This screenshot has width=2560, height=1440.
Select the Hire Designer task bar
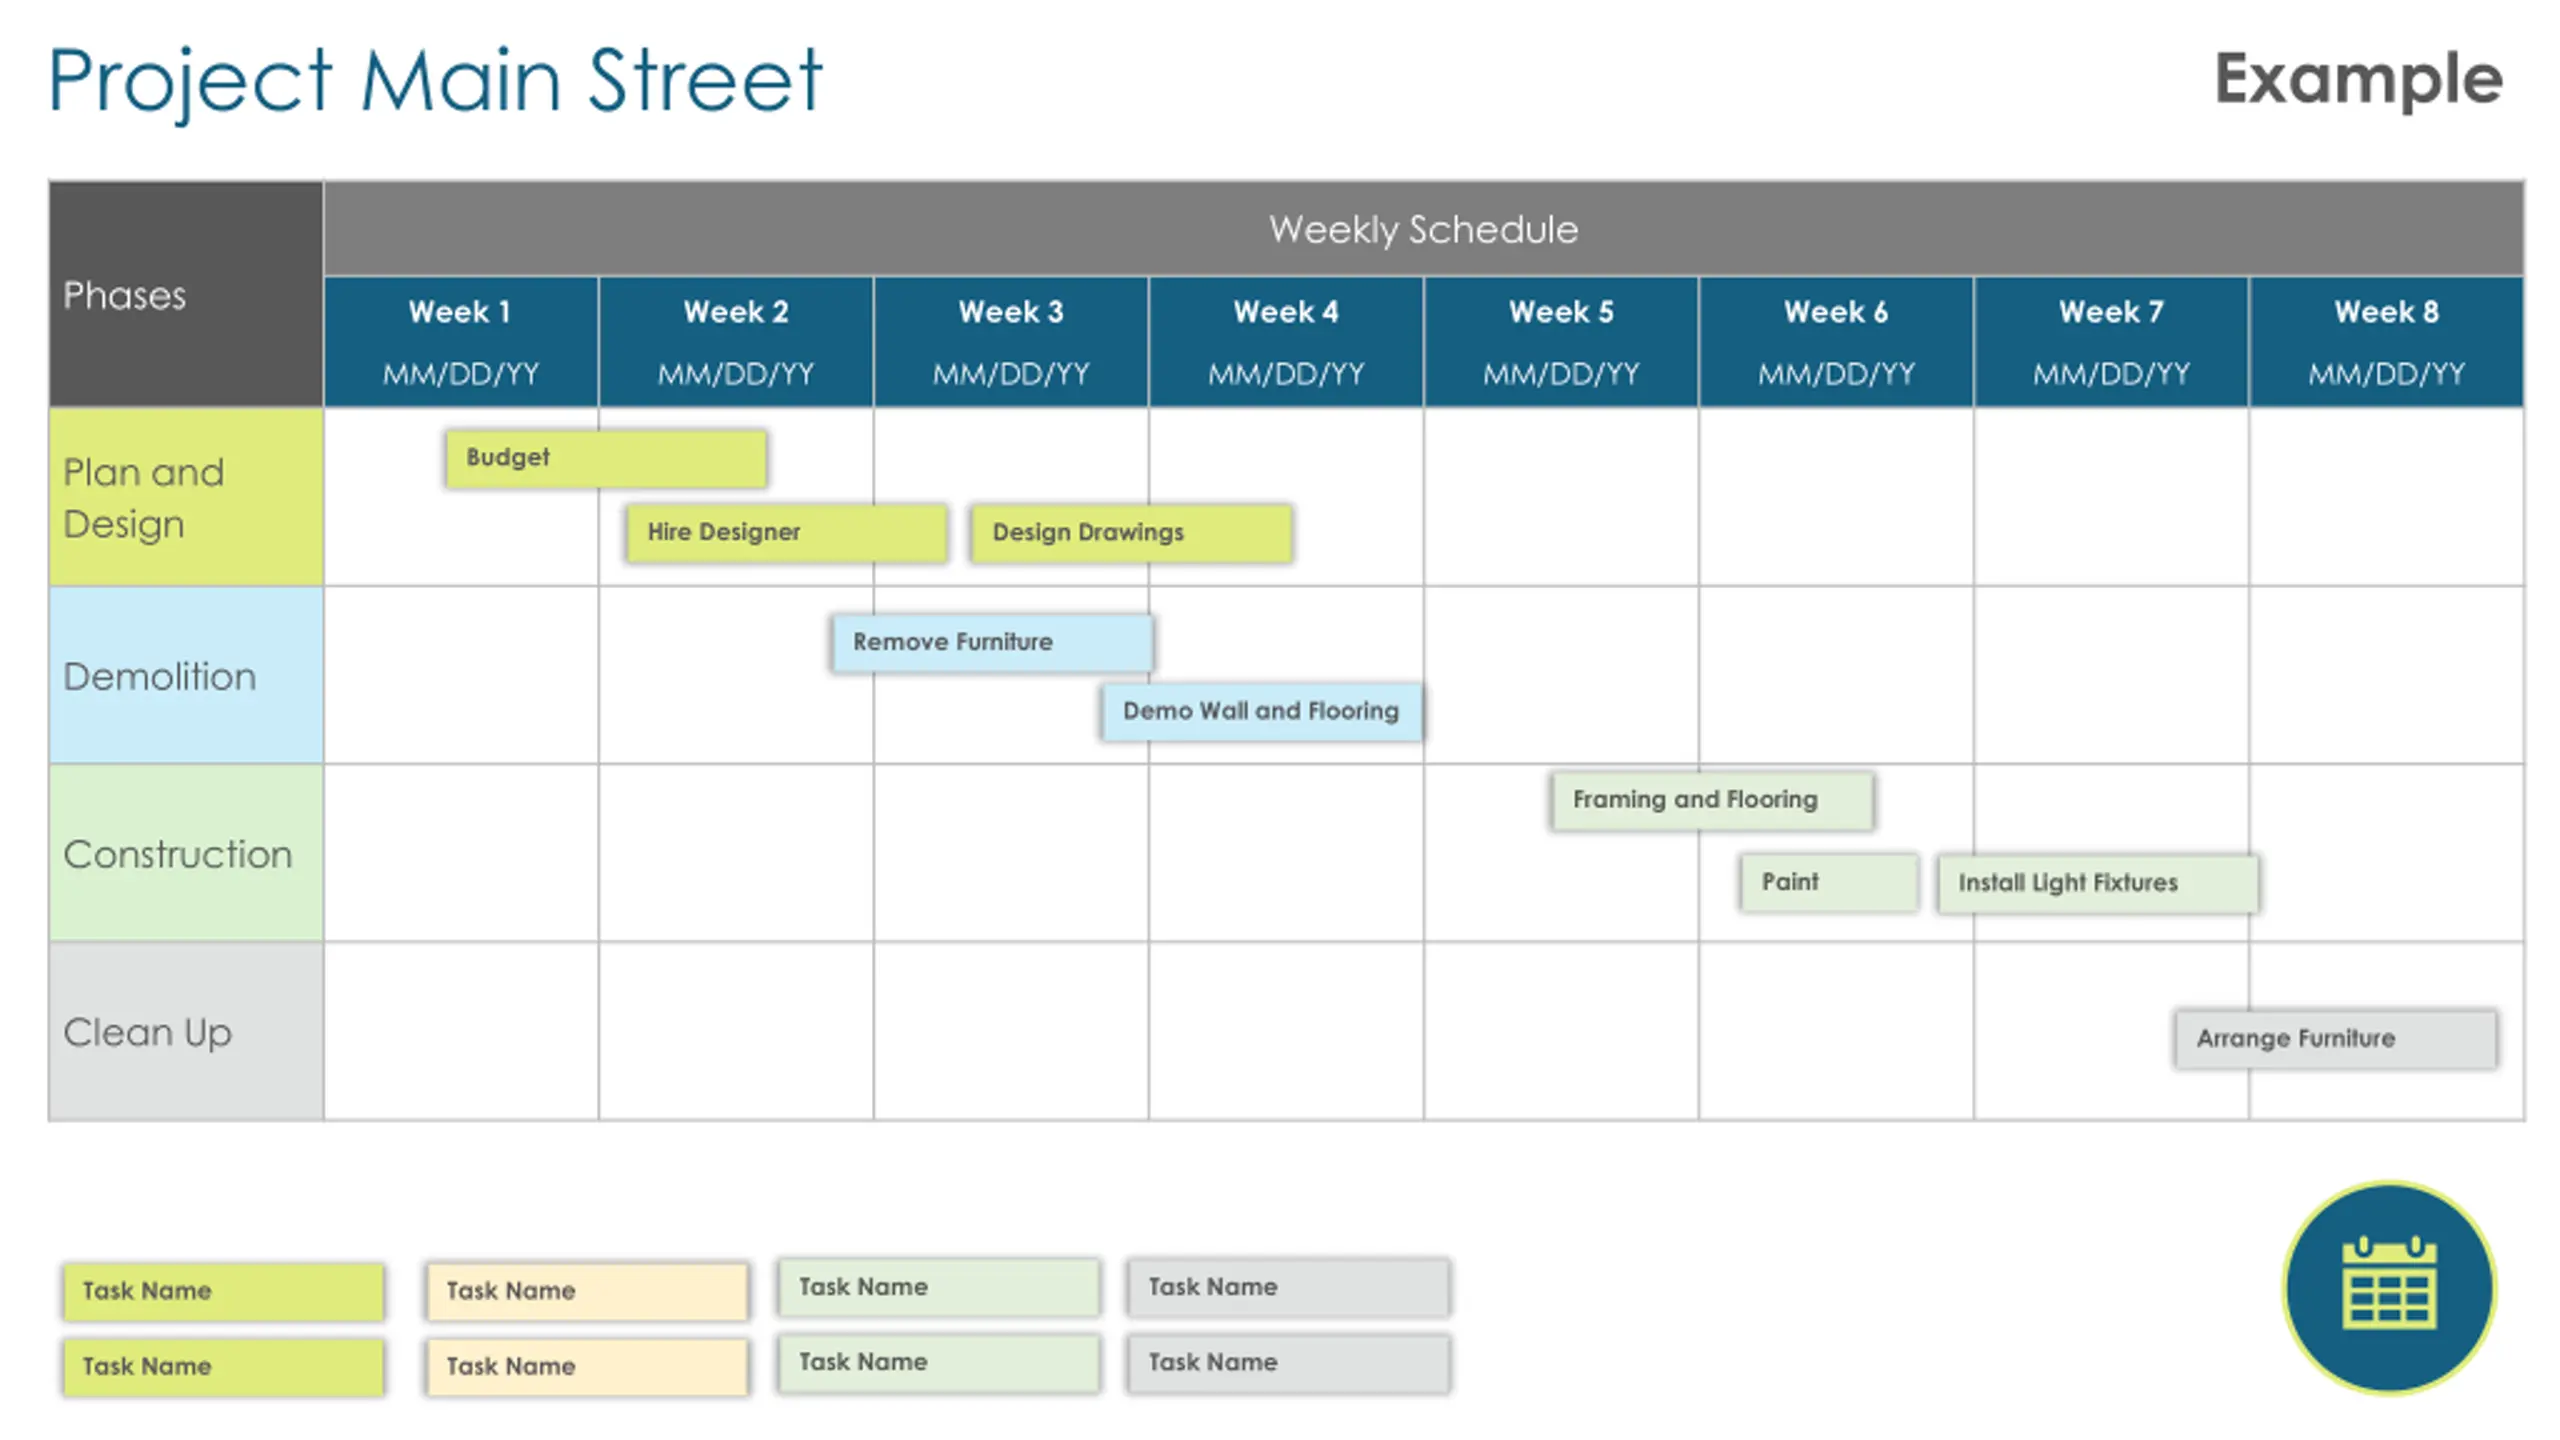pos(786,533)
